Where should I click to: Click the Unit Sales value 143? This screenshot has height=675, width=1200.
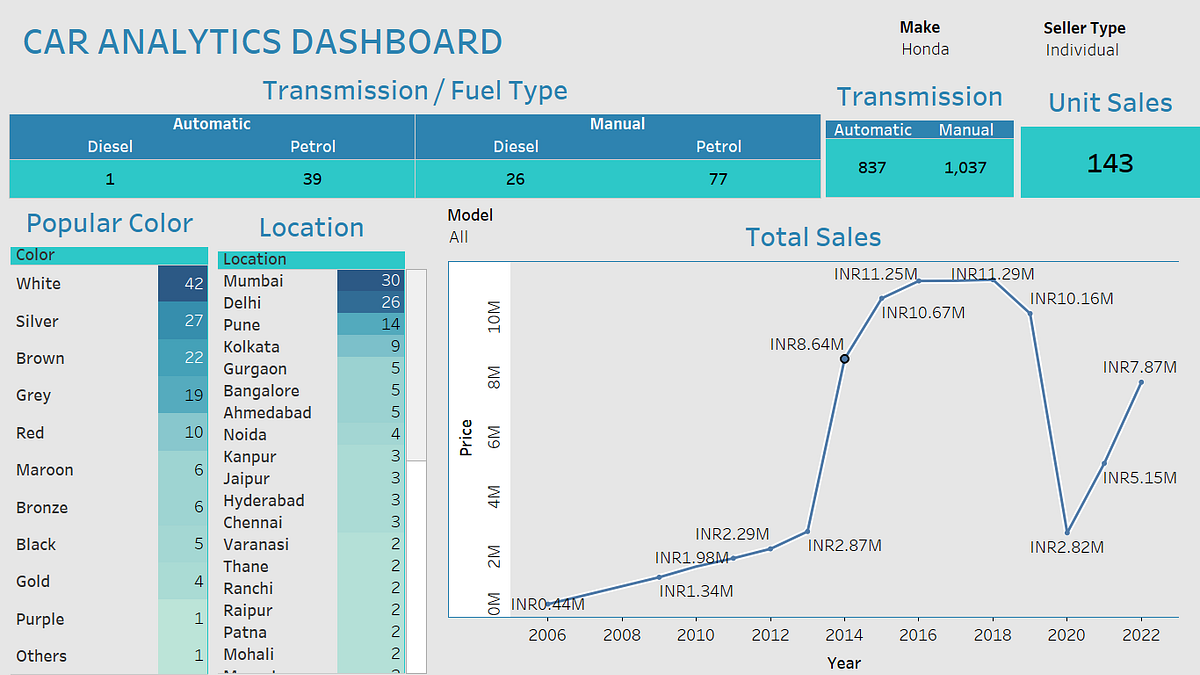pos(1110,163)
